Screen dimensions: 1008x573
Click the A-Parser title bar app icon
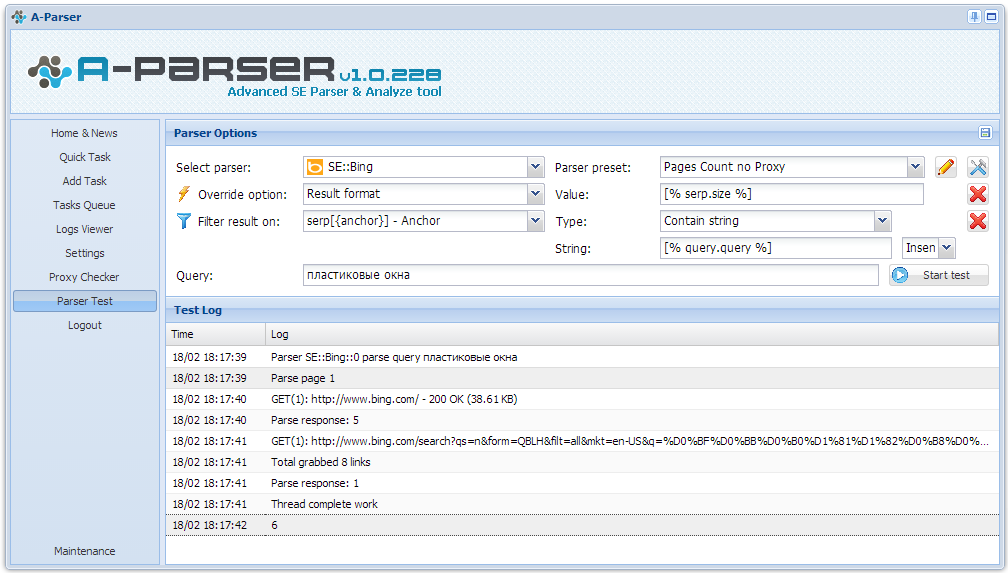(x=19, y=17)
